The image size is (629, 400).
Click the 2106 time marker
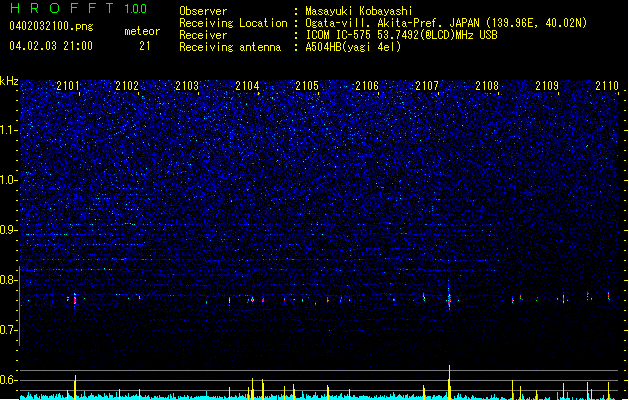coord(367,85)
